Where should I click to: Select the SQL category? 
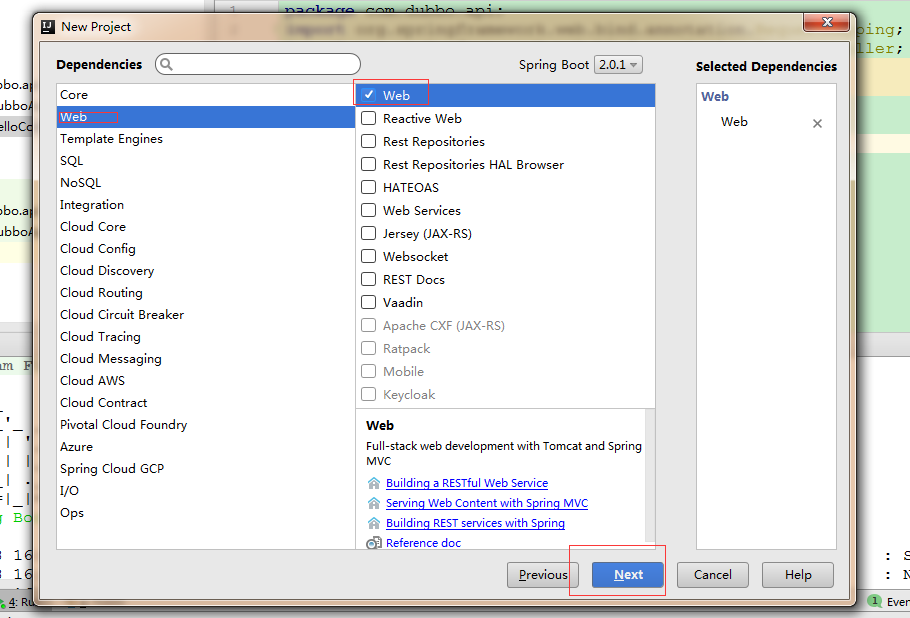click(205, 161)
